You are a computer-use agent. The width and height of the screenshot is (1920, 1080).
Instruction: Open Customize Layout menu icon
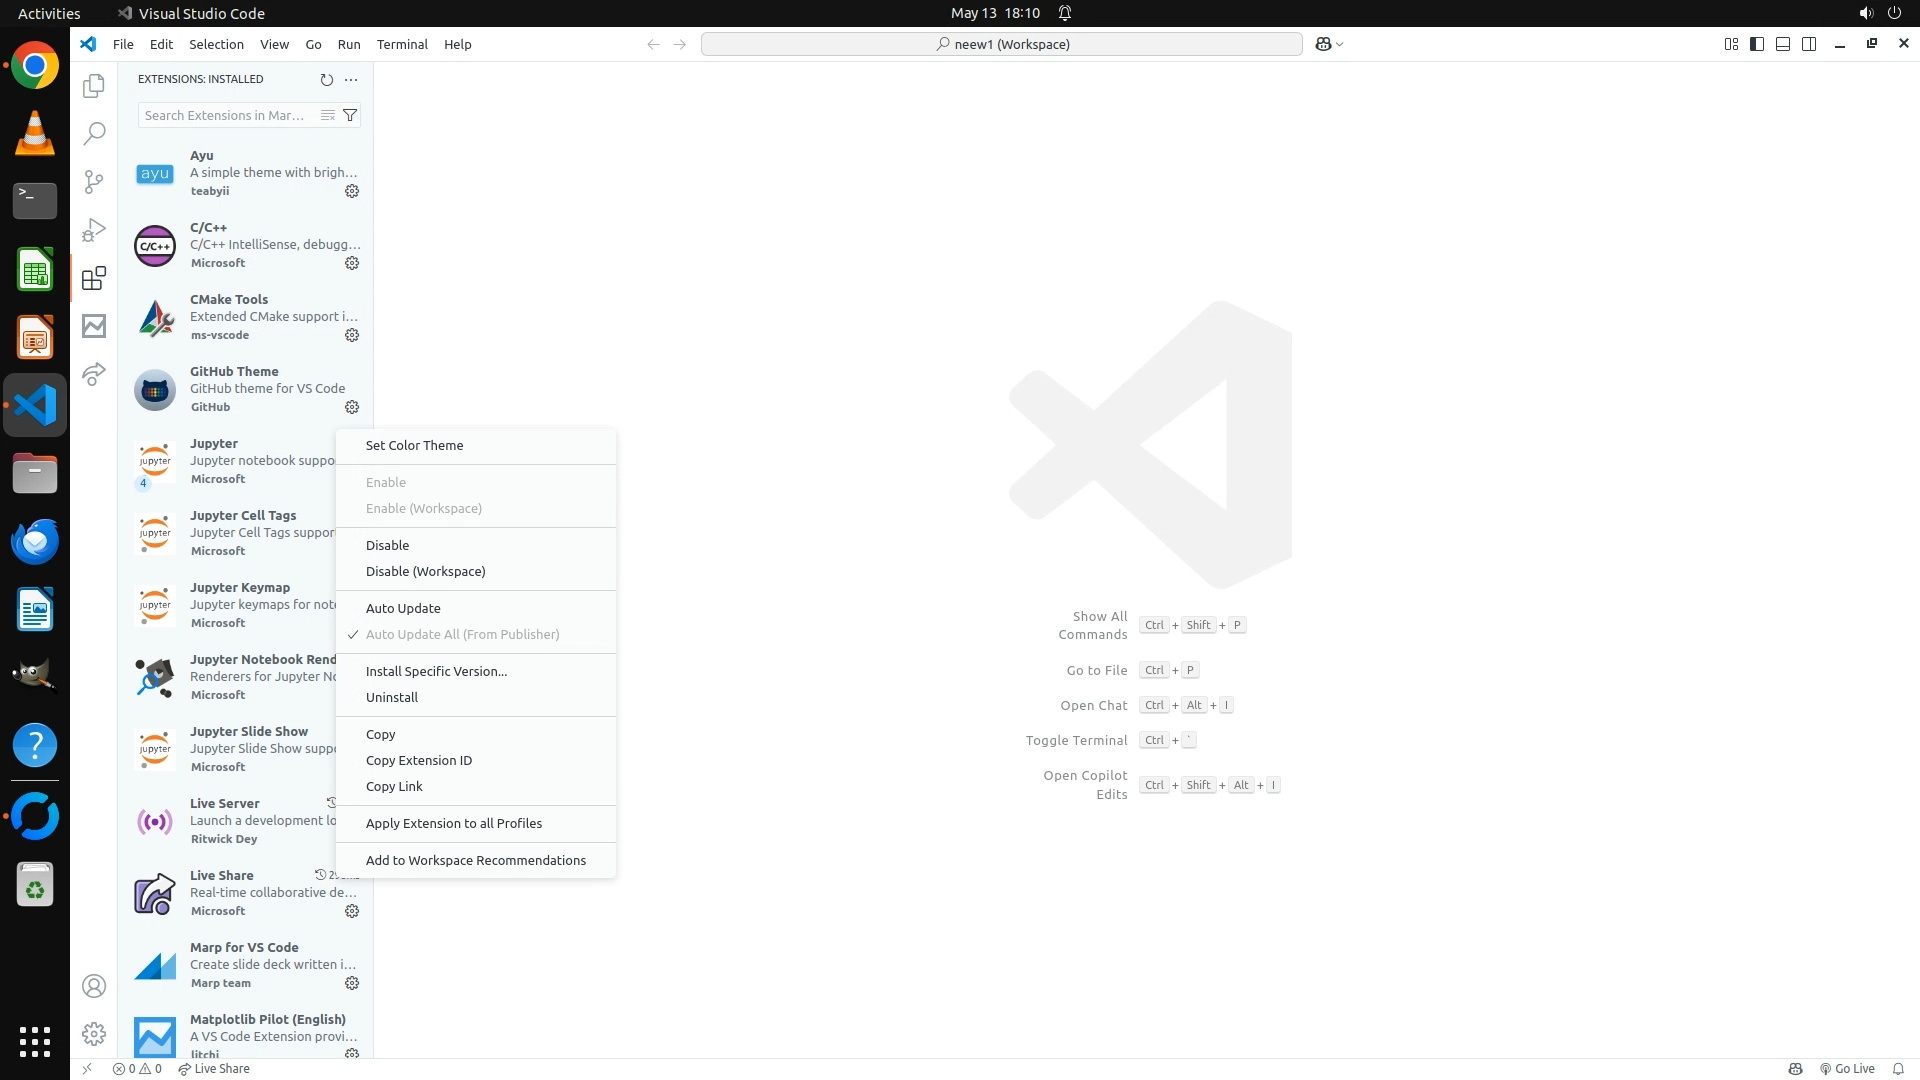pyautogui.click(x=1731, y=44)
